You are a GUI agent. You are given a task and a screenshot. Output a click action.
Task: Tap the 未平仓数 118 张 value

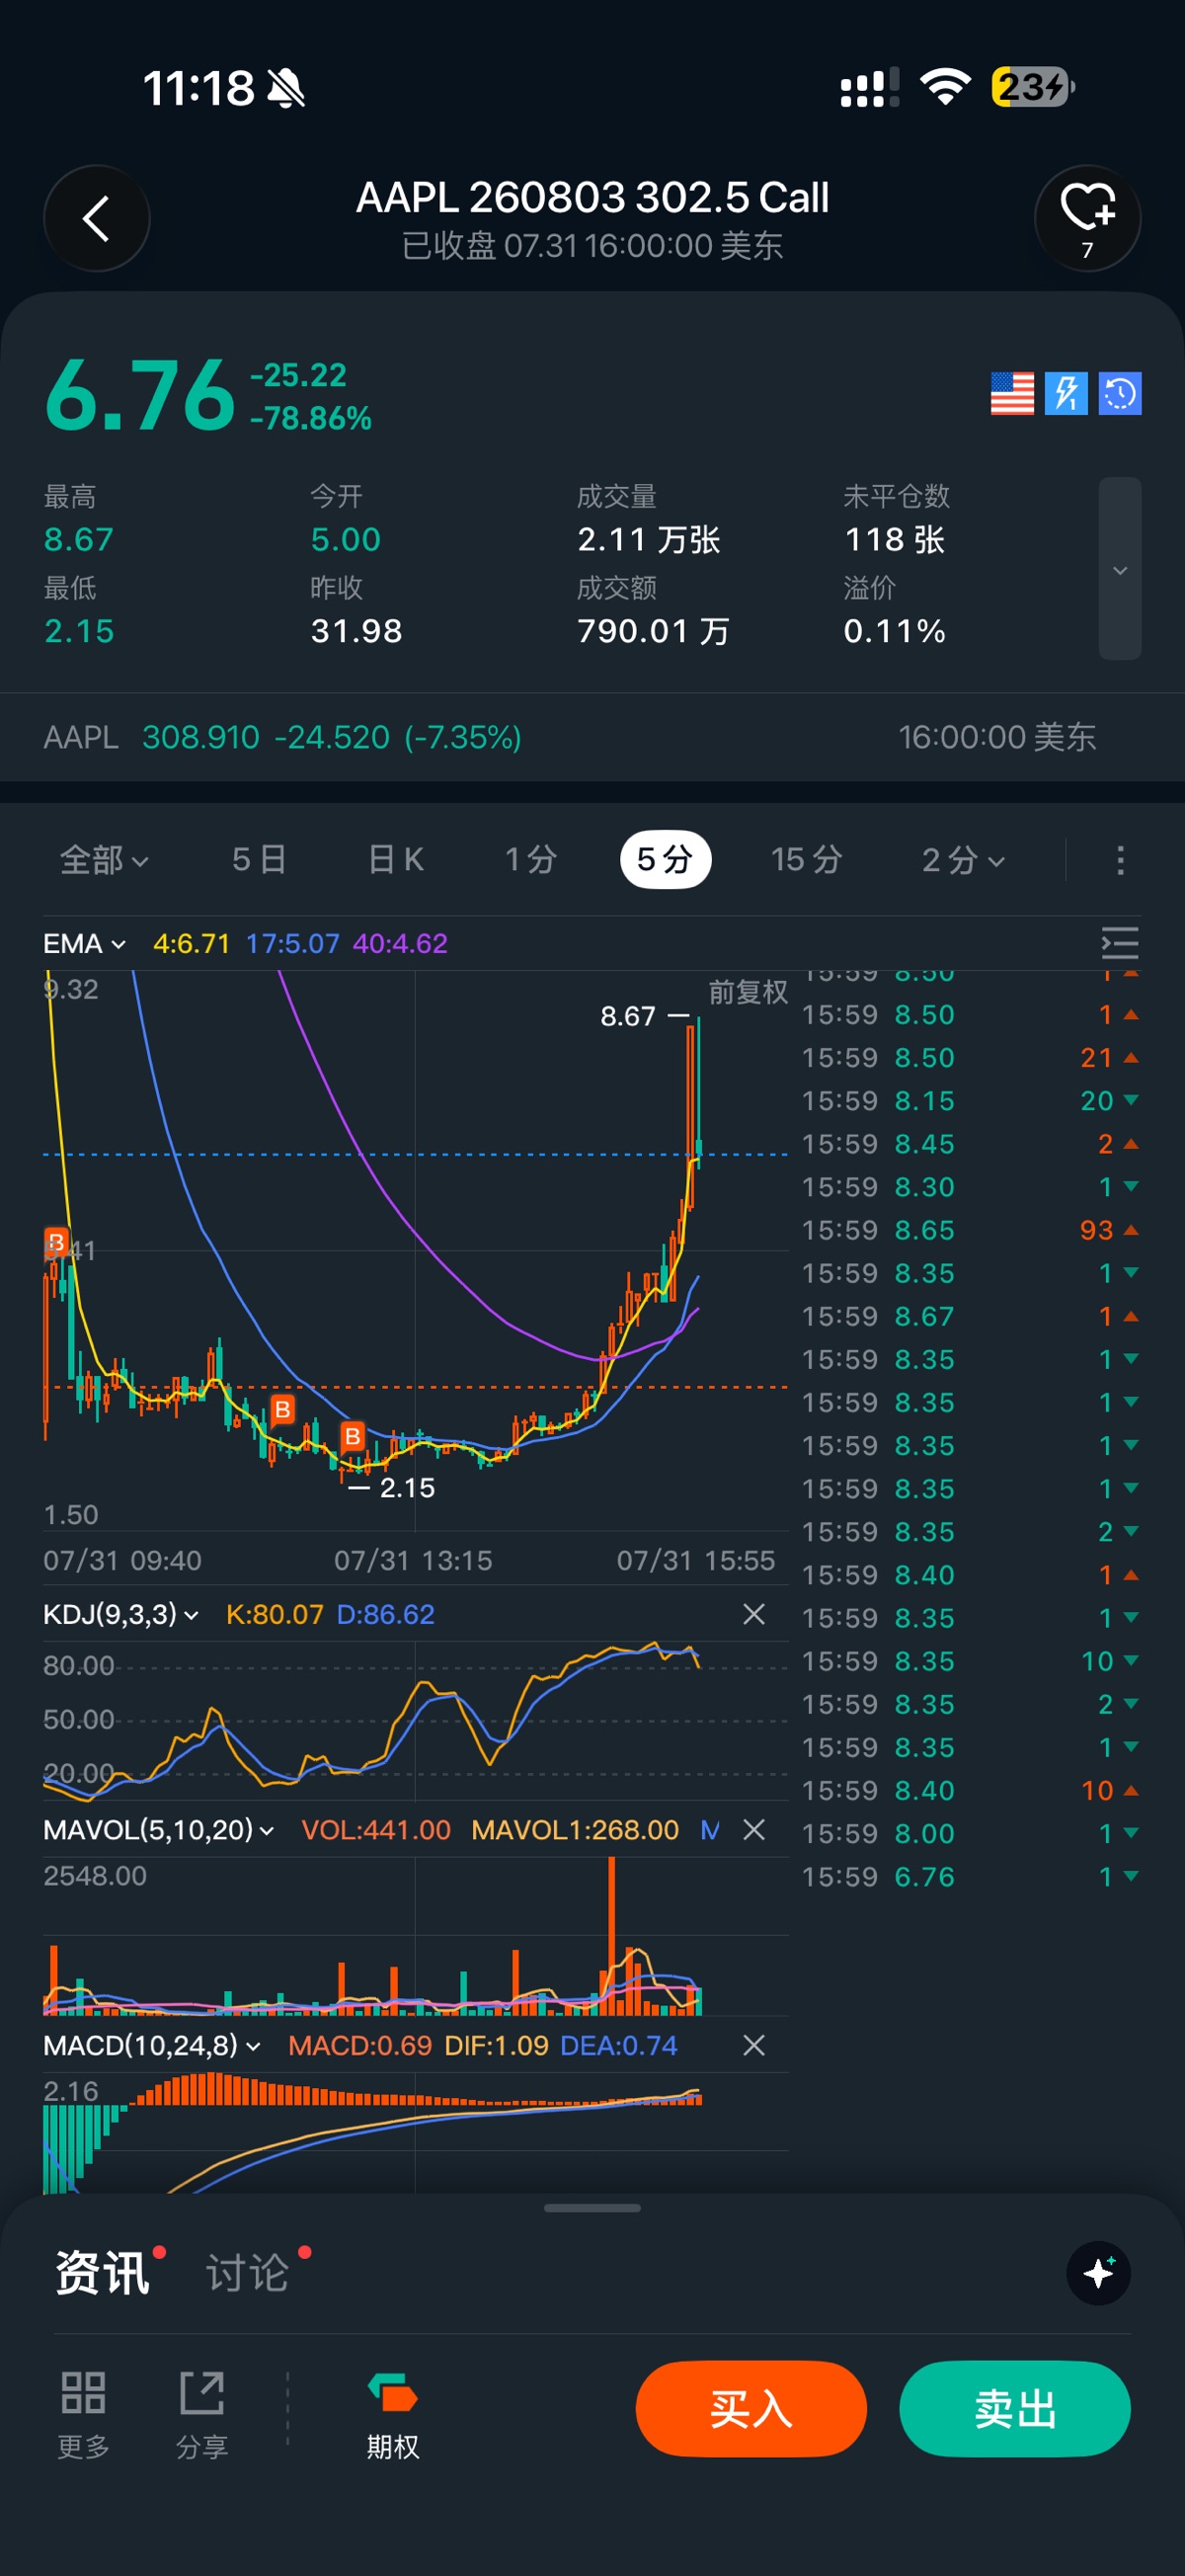tap(895, 540)
